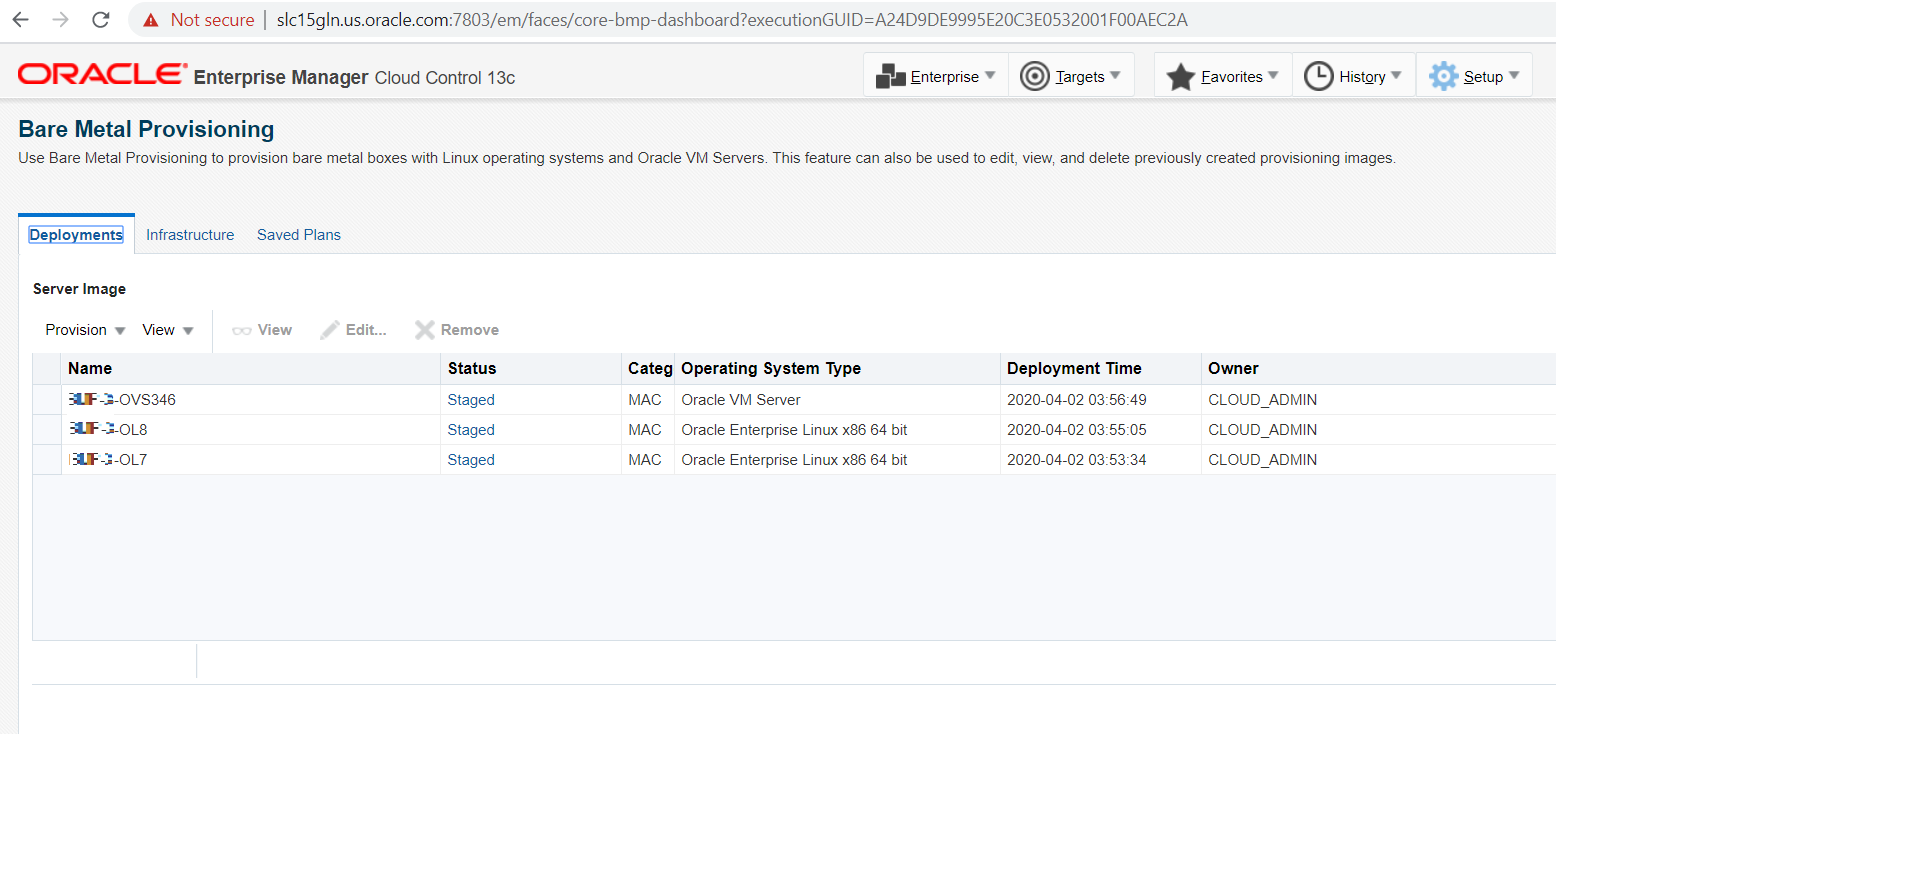Click the Owner column header
1914x878 pixels.
[1379, 369]
